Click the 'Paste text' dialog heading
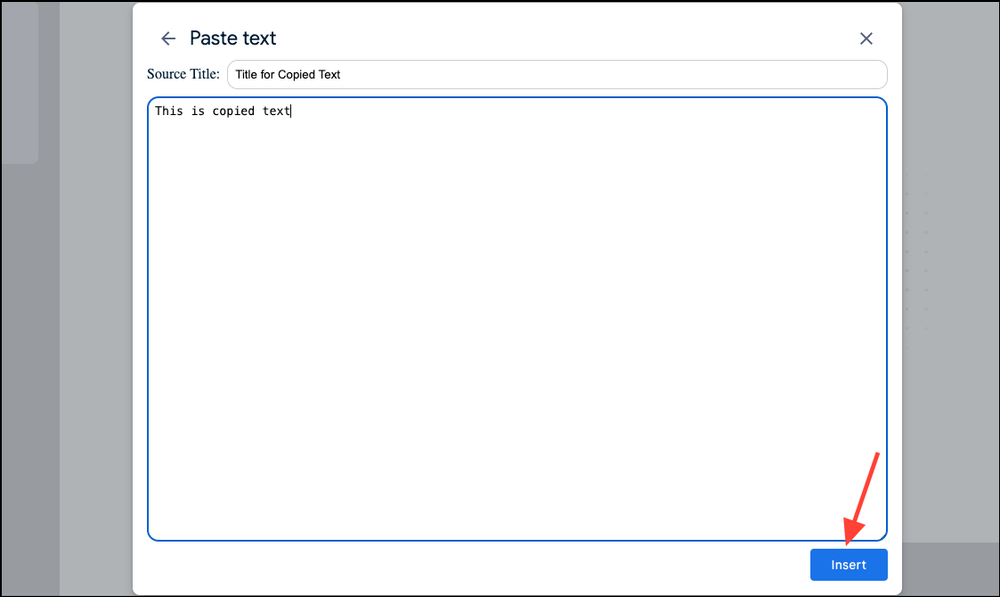The width and height of the screenshot is (1000, 597). pyautogui.click(x=232, y=38)
